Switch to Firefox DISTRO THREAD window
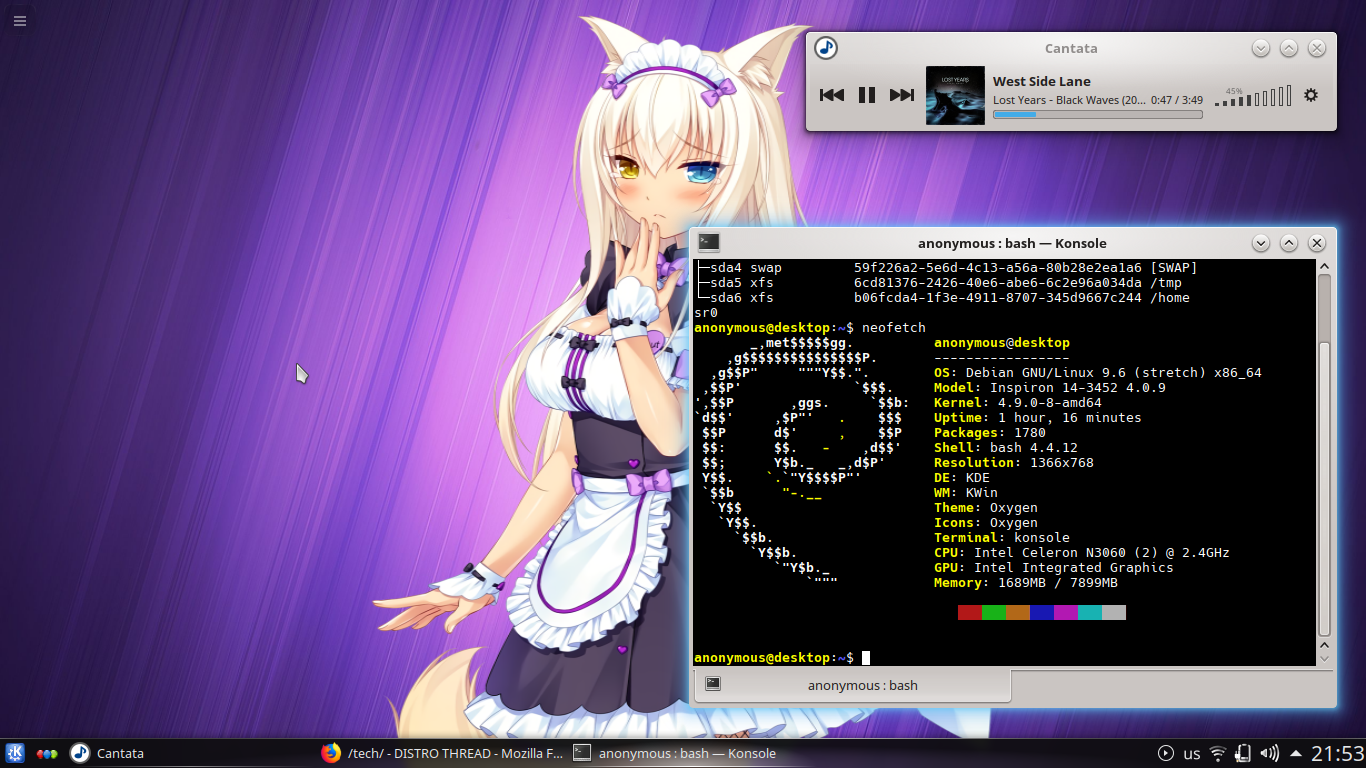Viewport: 1366px width, 768px height. tap(442, 753)
